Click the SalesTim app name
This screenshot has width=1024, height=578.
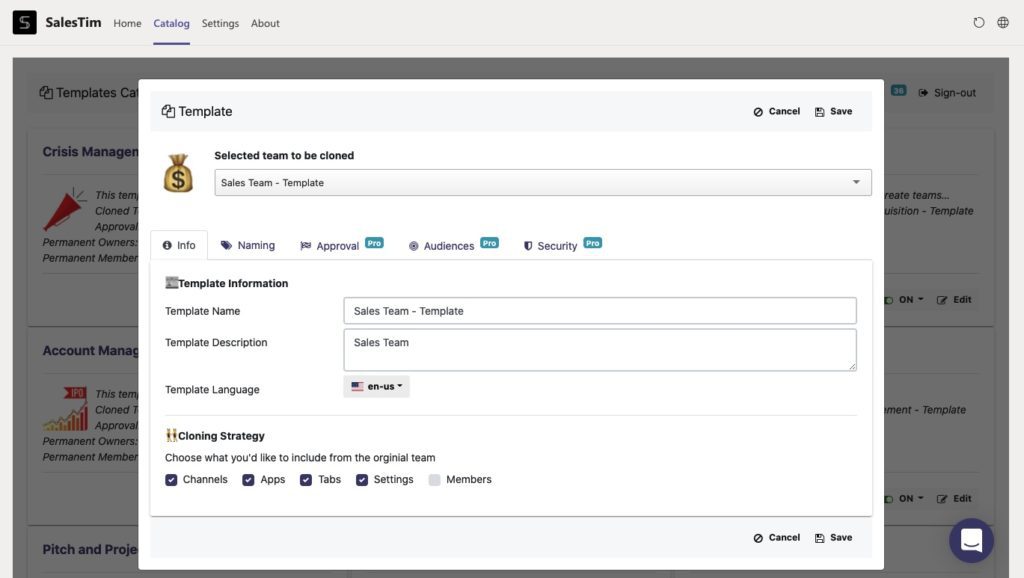click(73, 22)
